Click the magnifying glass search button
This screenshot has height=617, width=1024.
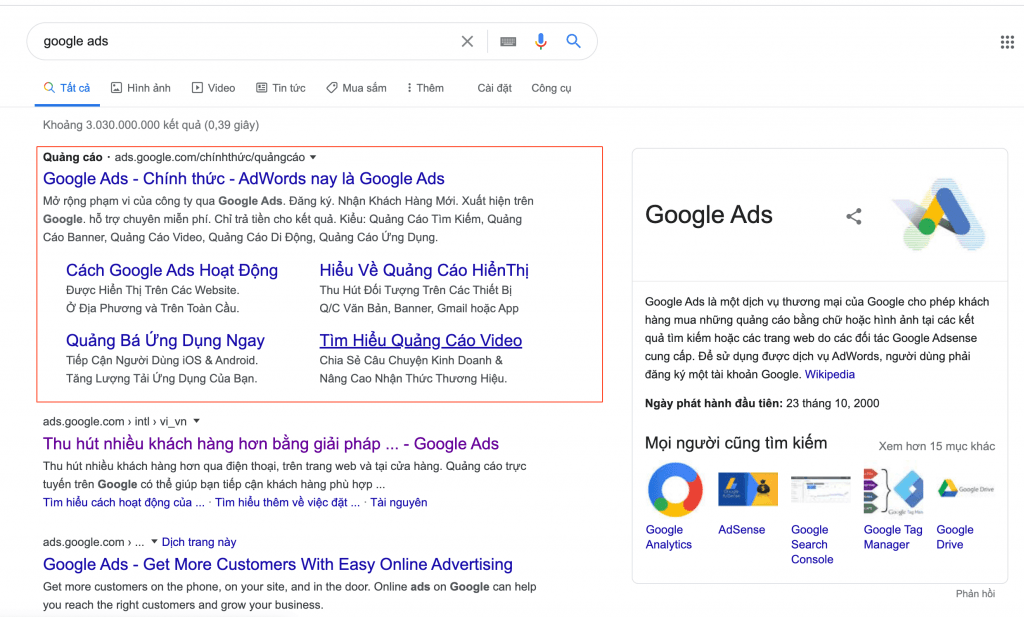[573, 42]
